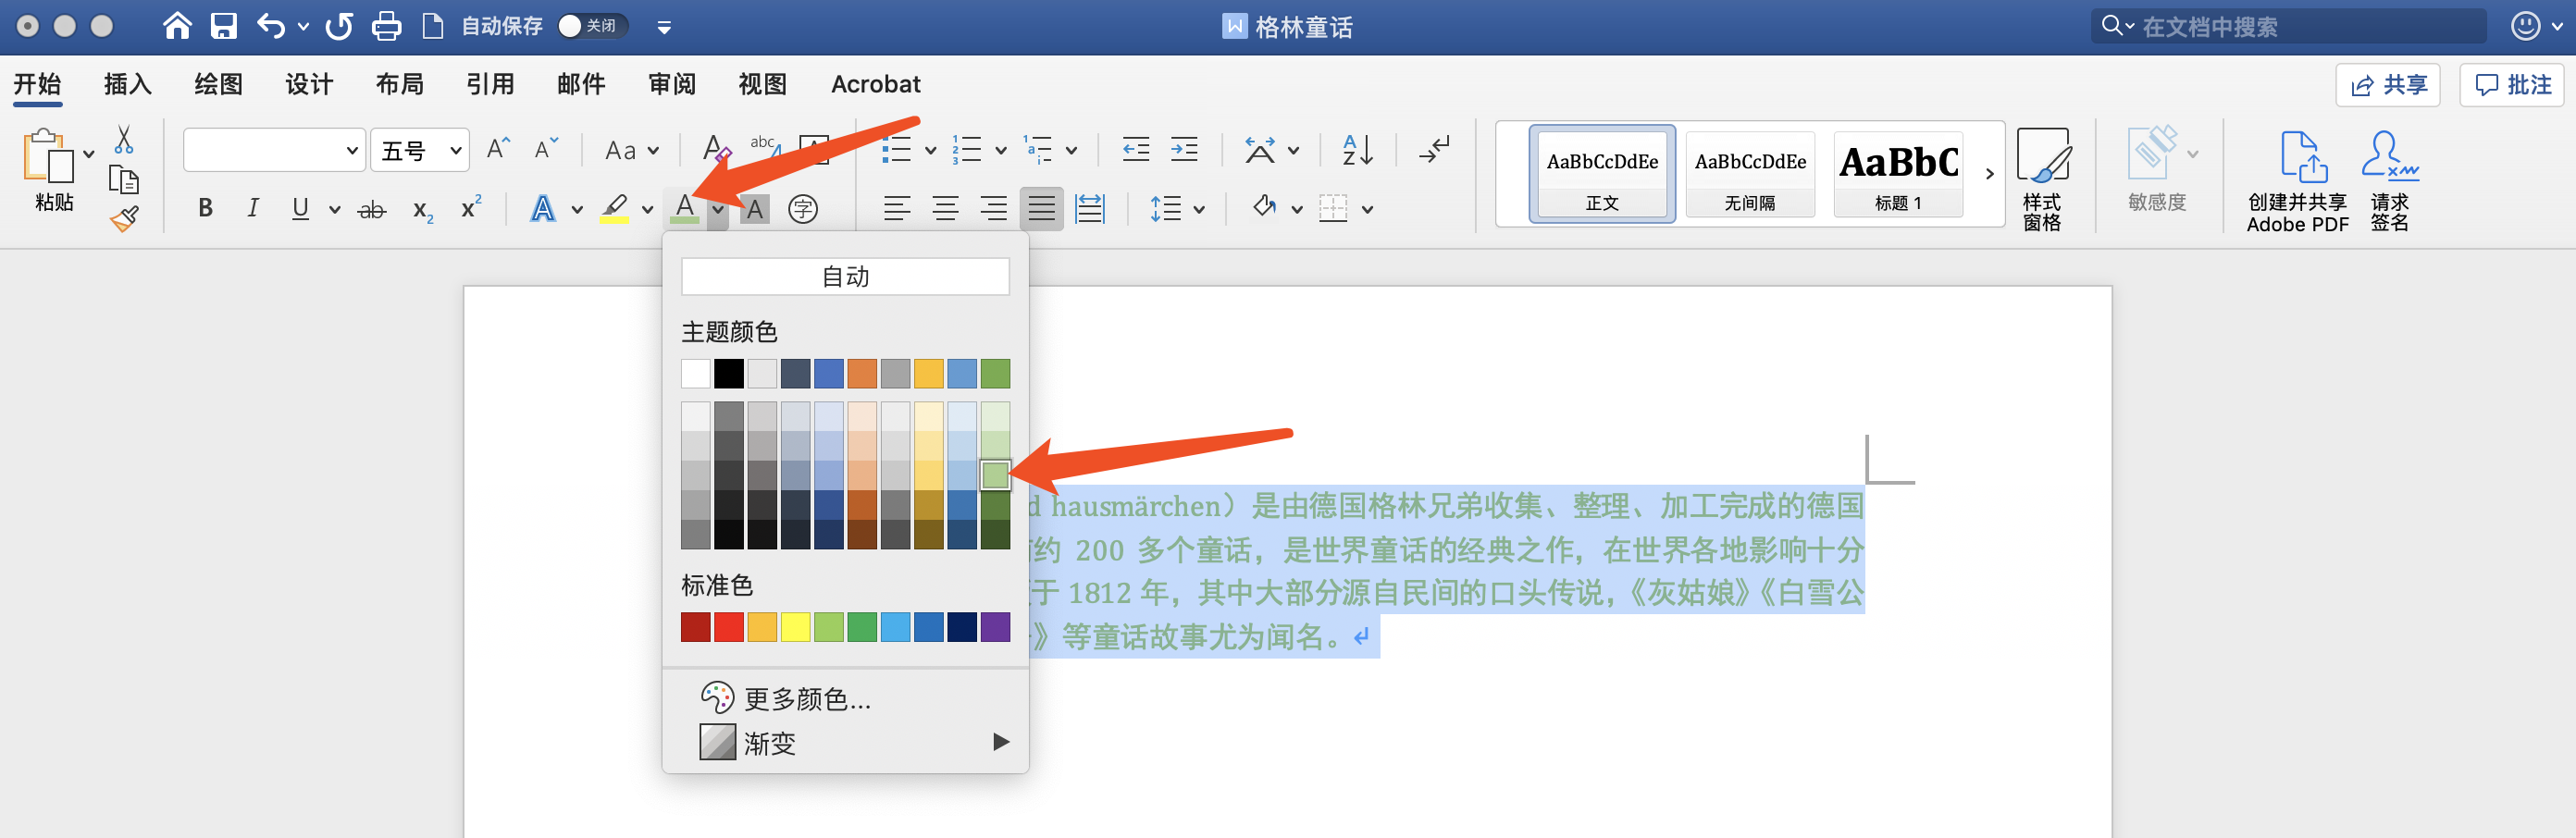This screenshot has width=2576, height=838.
Task: Click the Sort A-Z icon
Action: 1357,150
